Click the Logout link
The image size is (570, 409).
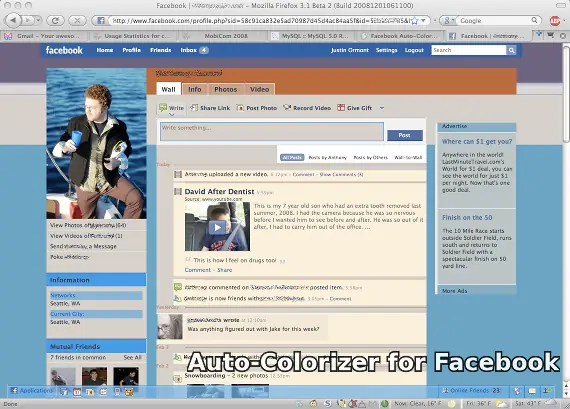pos(414,50)
